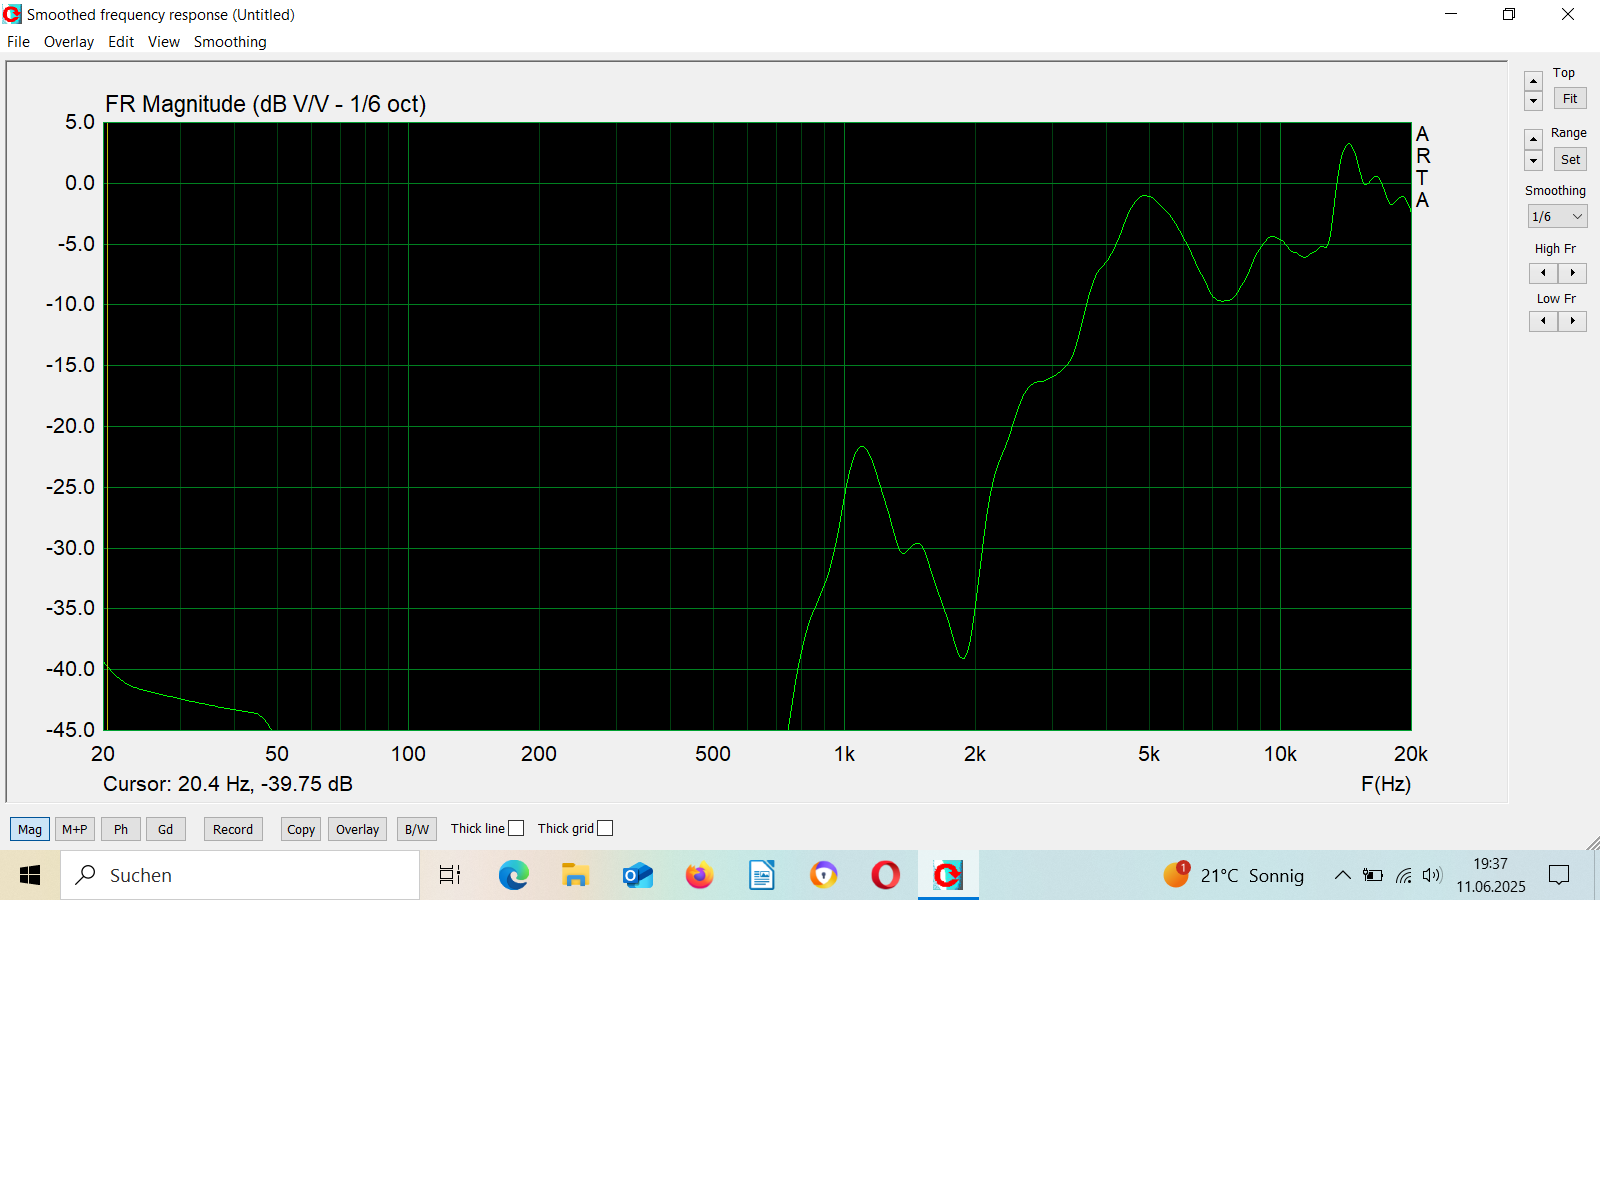
Task: Open the Smoothing 1/6 dropdown
Action: point(1557,216)
